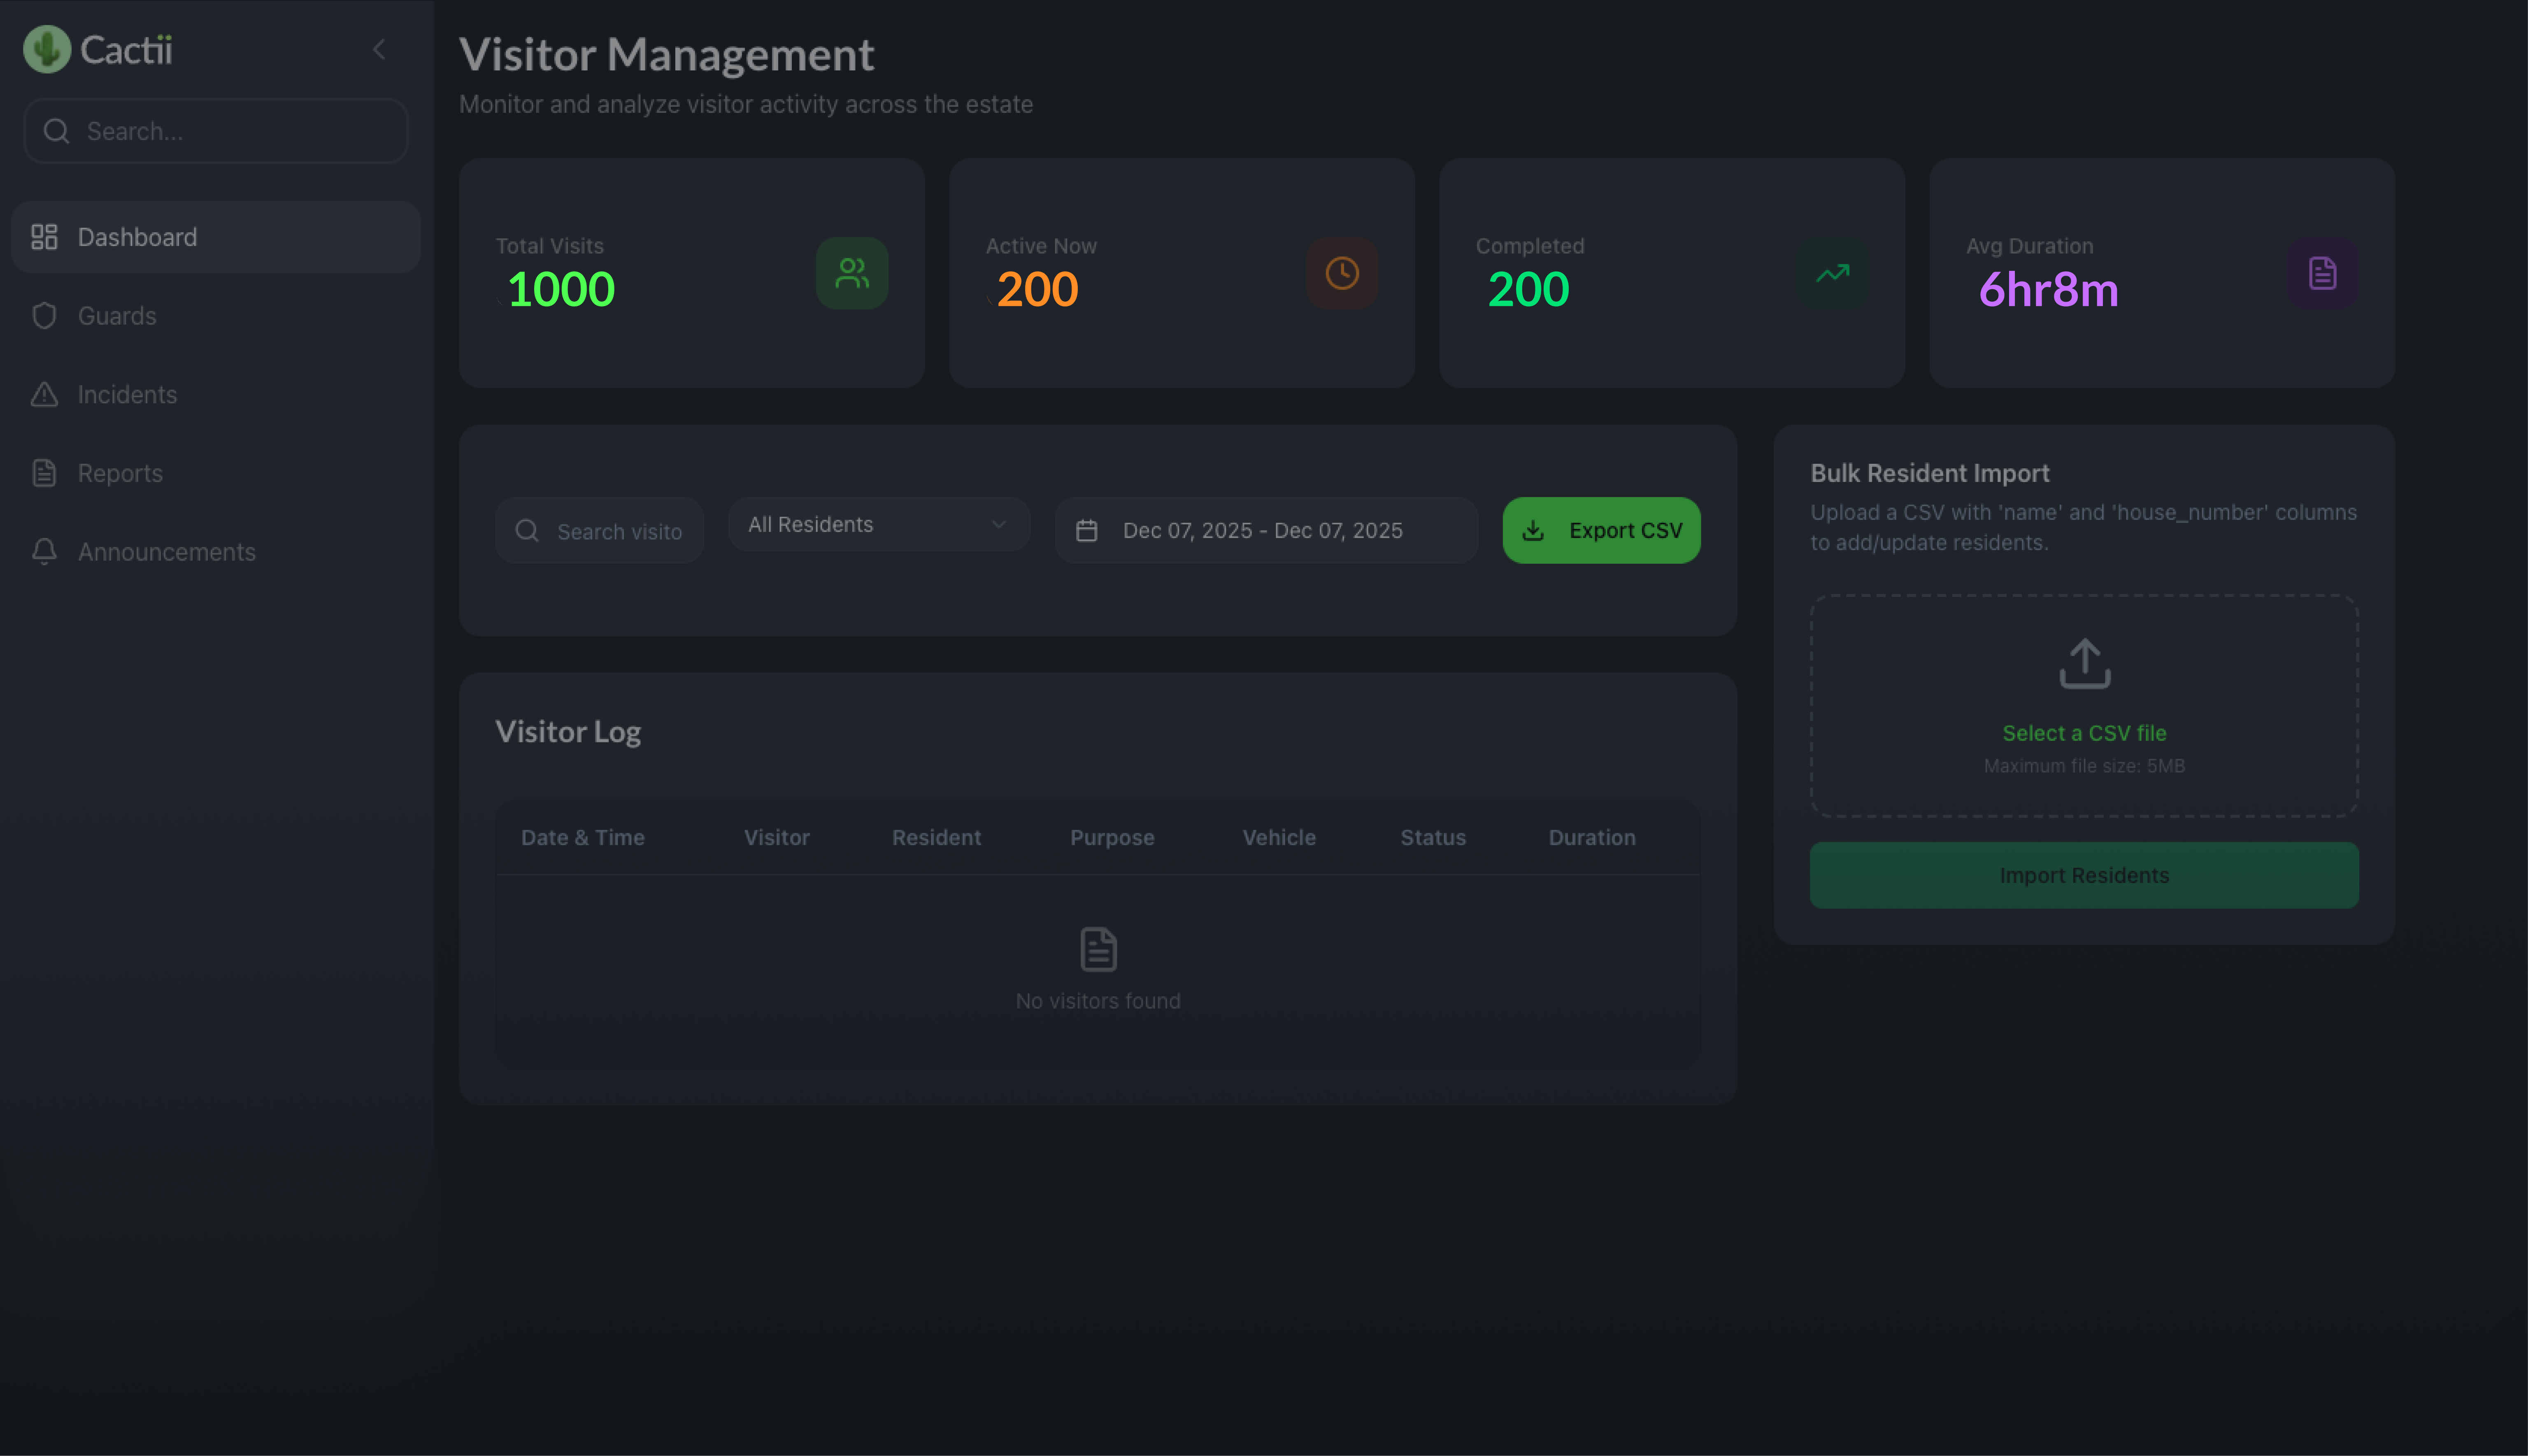Viewport: 2528px width, 1456px height.
Task: Open the All Residents dropdown
Action: point(878,524)
